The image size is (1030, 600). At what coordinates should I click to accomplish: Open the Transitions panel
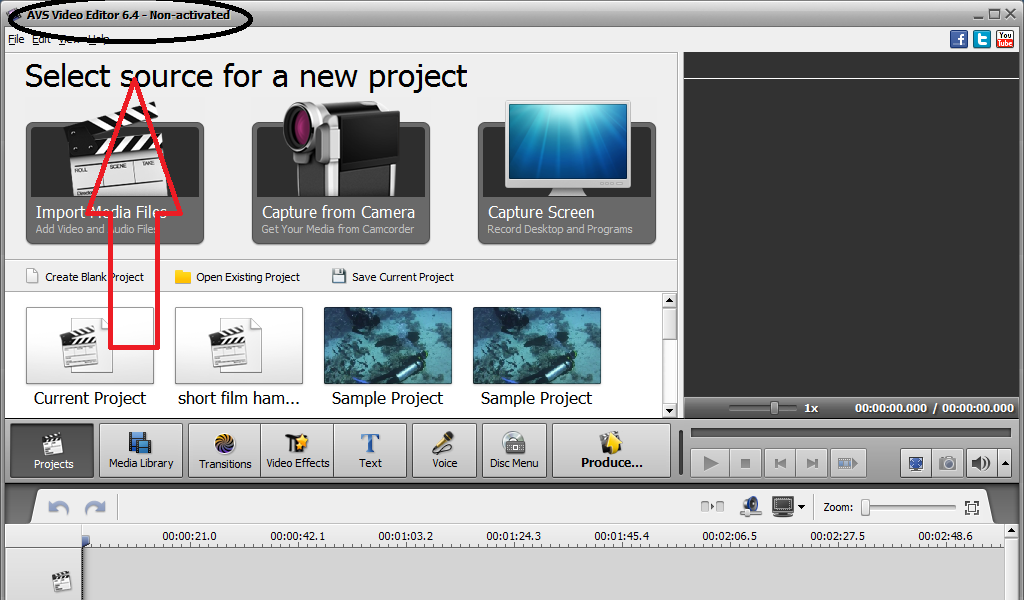tap(225, 451)
